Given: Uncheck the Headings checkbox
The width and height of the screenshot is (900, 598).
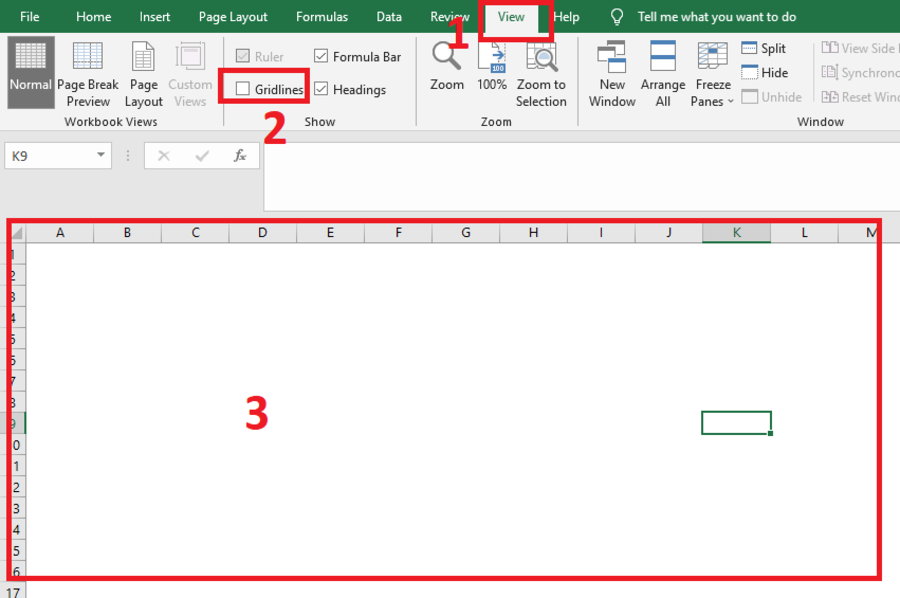Looking at the screenshot, I should coord(321,89).
